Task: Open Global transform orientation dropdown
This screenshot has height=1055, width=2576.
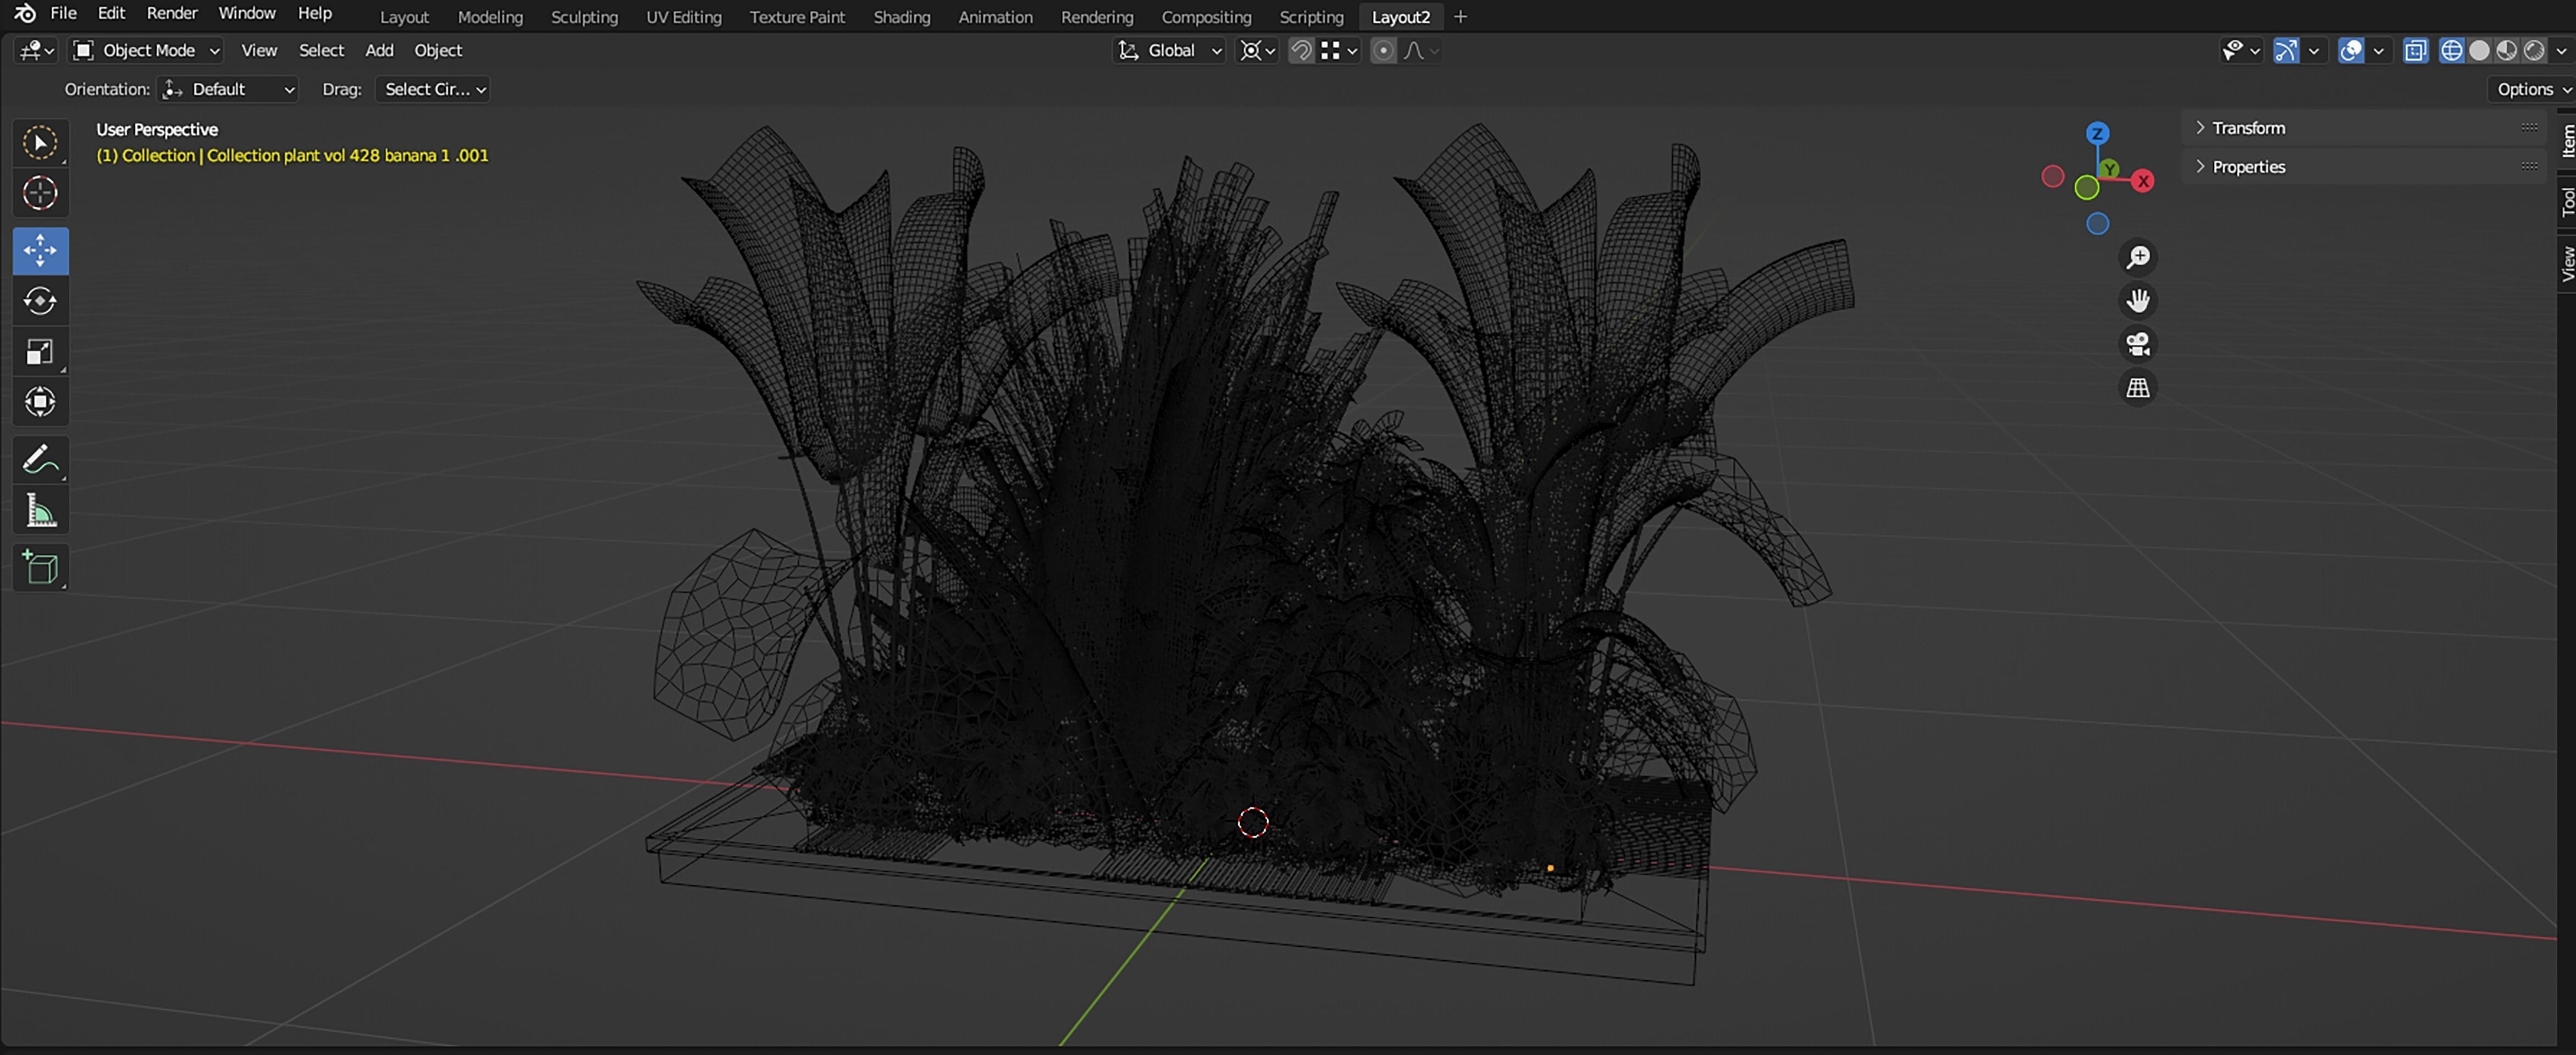Action: point(1169,51)
